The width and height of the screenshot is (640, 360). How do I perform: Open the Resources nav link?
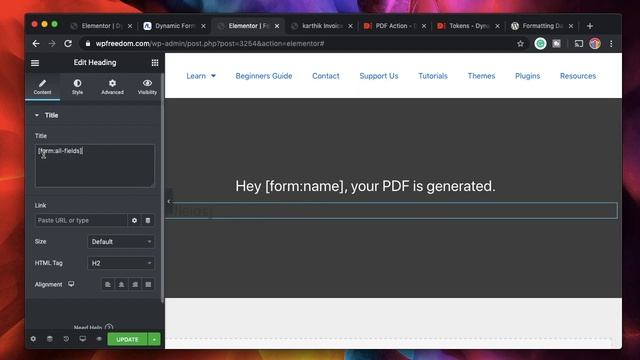[x=578, y=76]
